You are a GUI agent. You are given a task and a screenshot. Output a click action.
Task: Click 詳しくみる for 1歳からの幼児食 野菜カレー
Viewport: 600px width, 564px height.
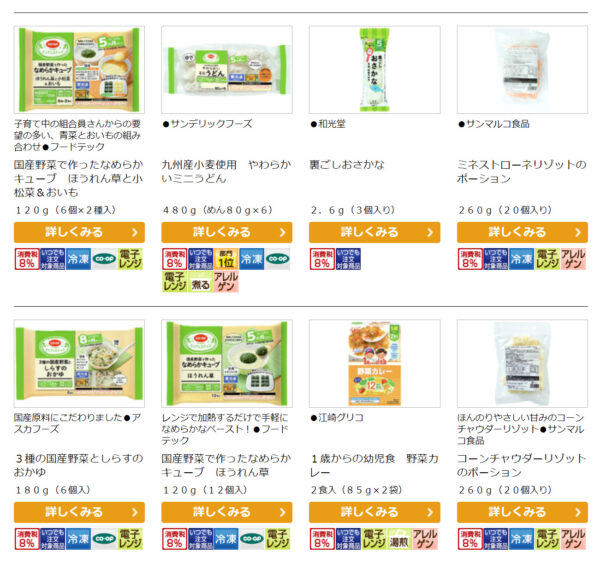pyautogui.click(x=375, y=512)
